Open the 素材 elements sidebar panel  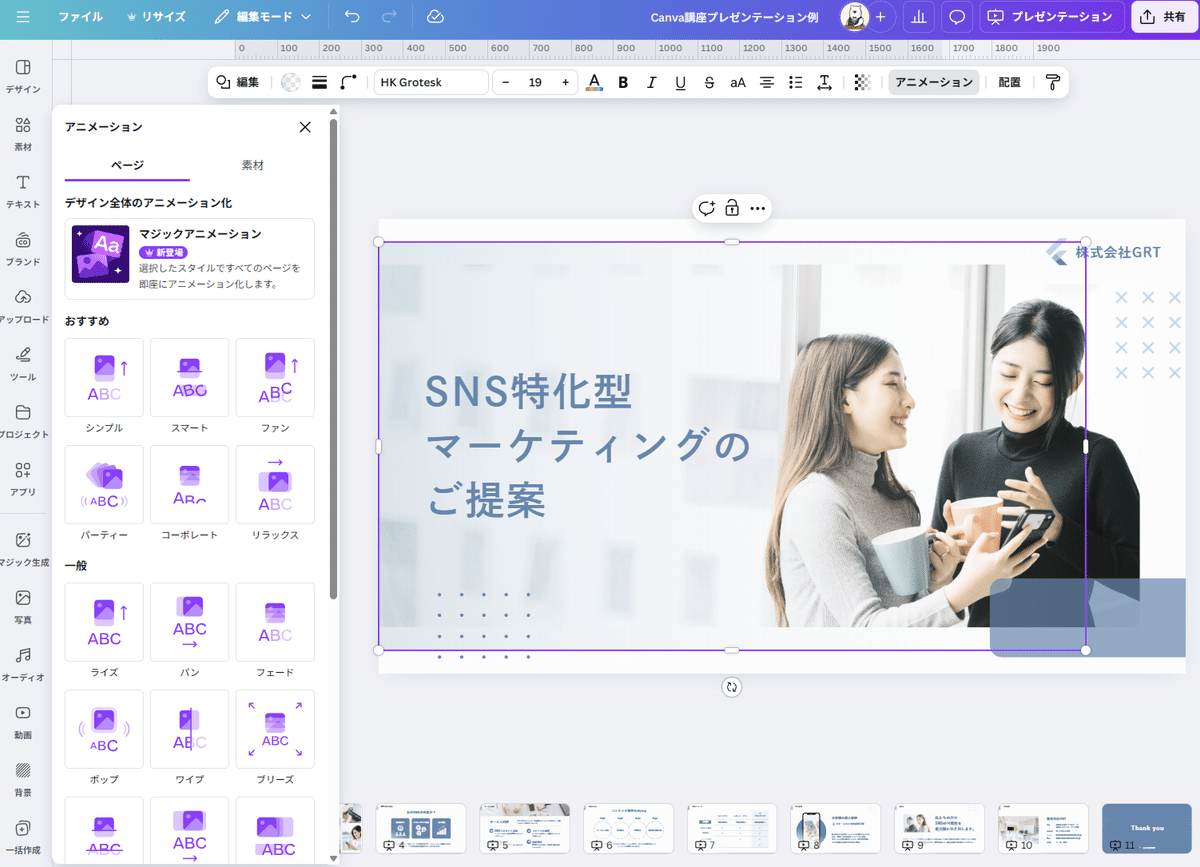click(x=23, y=133)
